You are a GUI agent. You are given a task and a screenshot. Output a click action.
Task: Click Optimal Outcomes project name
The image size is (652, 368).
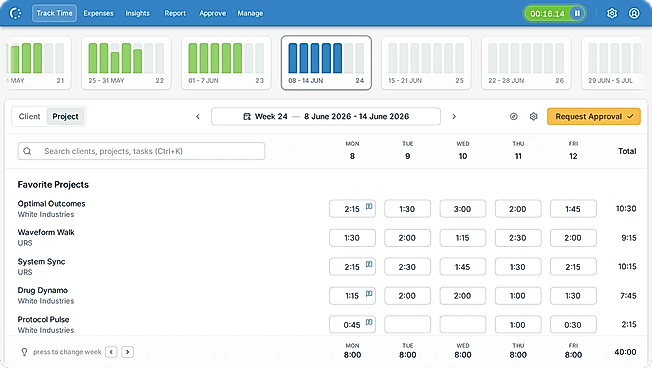52,204
